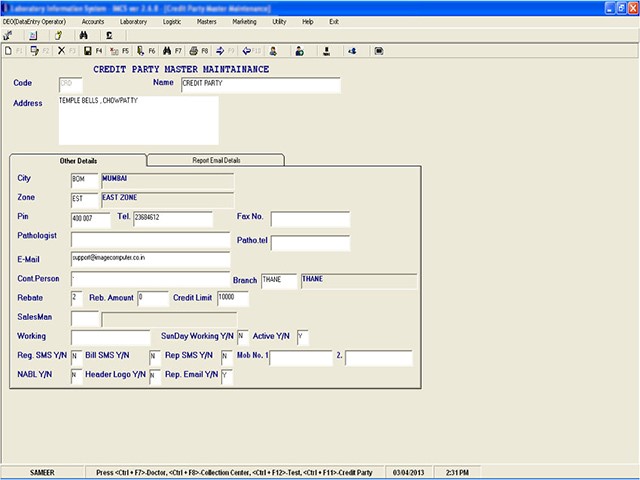The width and height of the screenshot is (640, 480).
Task: Click the Credit Limit field 10000
Action: 233,298
